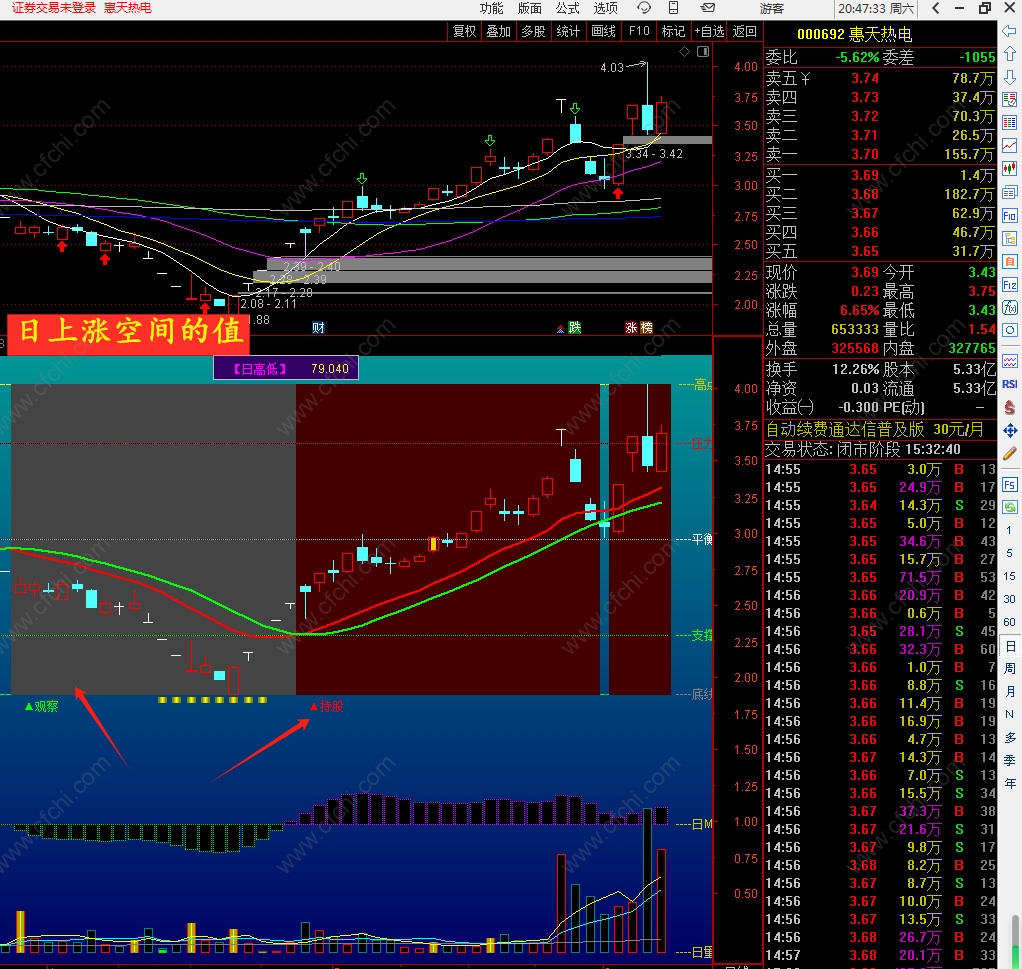The height and width of the screenshot is (969, 1022).
Task: Toggle the side panel icon atop main chart
Action: click(x=703, y=51)
